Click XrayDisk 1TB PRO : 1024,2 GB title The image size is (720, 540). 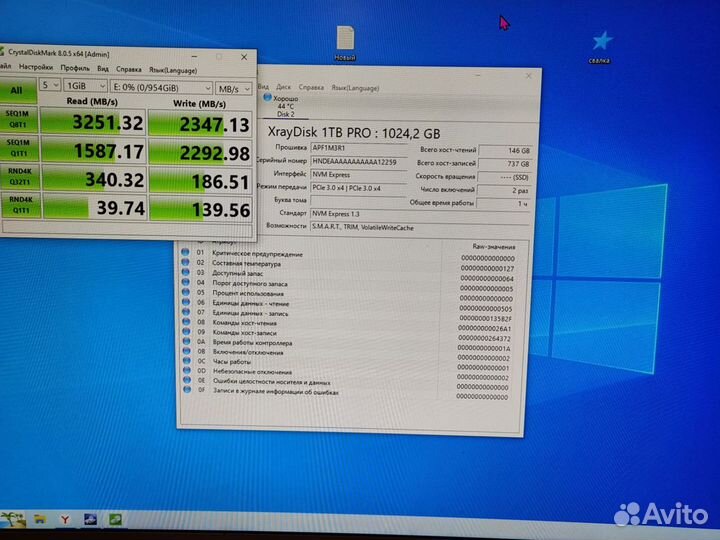pos(354,133)
